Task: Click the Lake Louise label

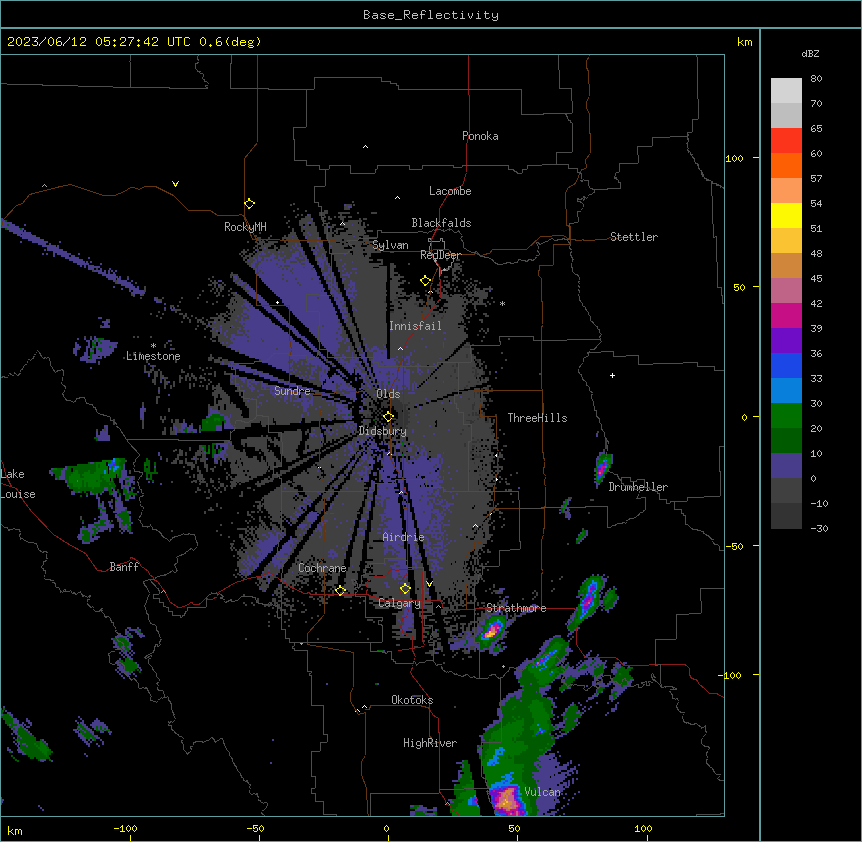Action: (x=18, y=484)
